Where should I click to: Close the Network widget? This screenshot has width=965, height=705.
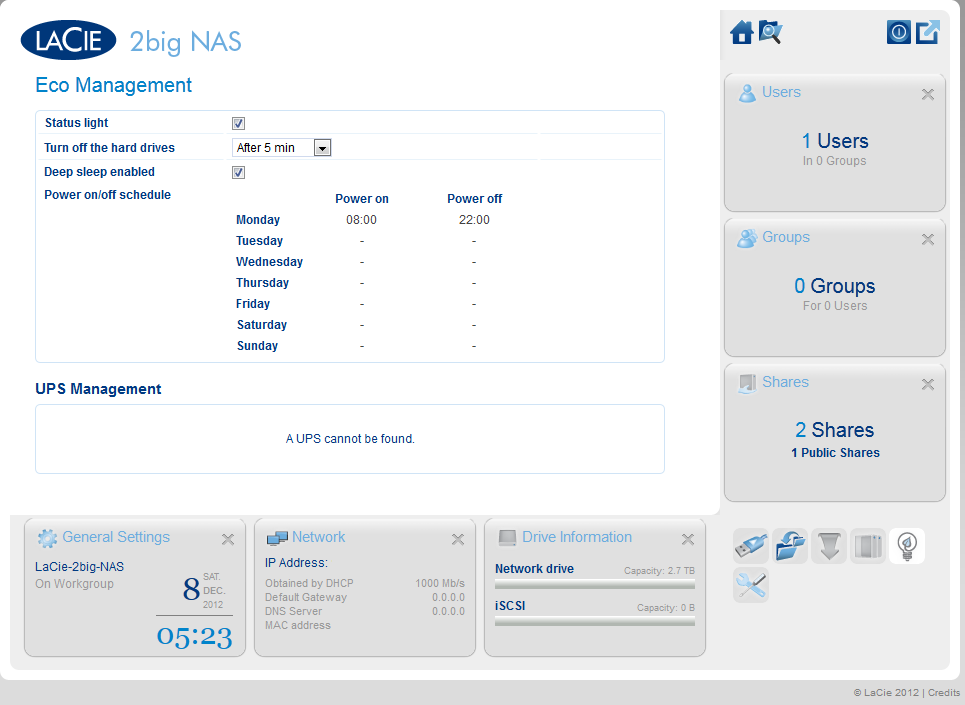click(x=458, y=540)
